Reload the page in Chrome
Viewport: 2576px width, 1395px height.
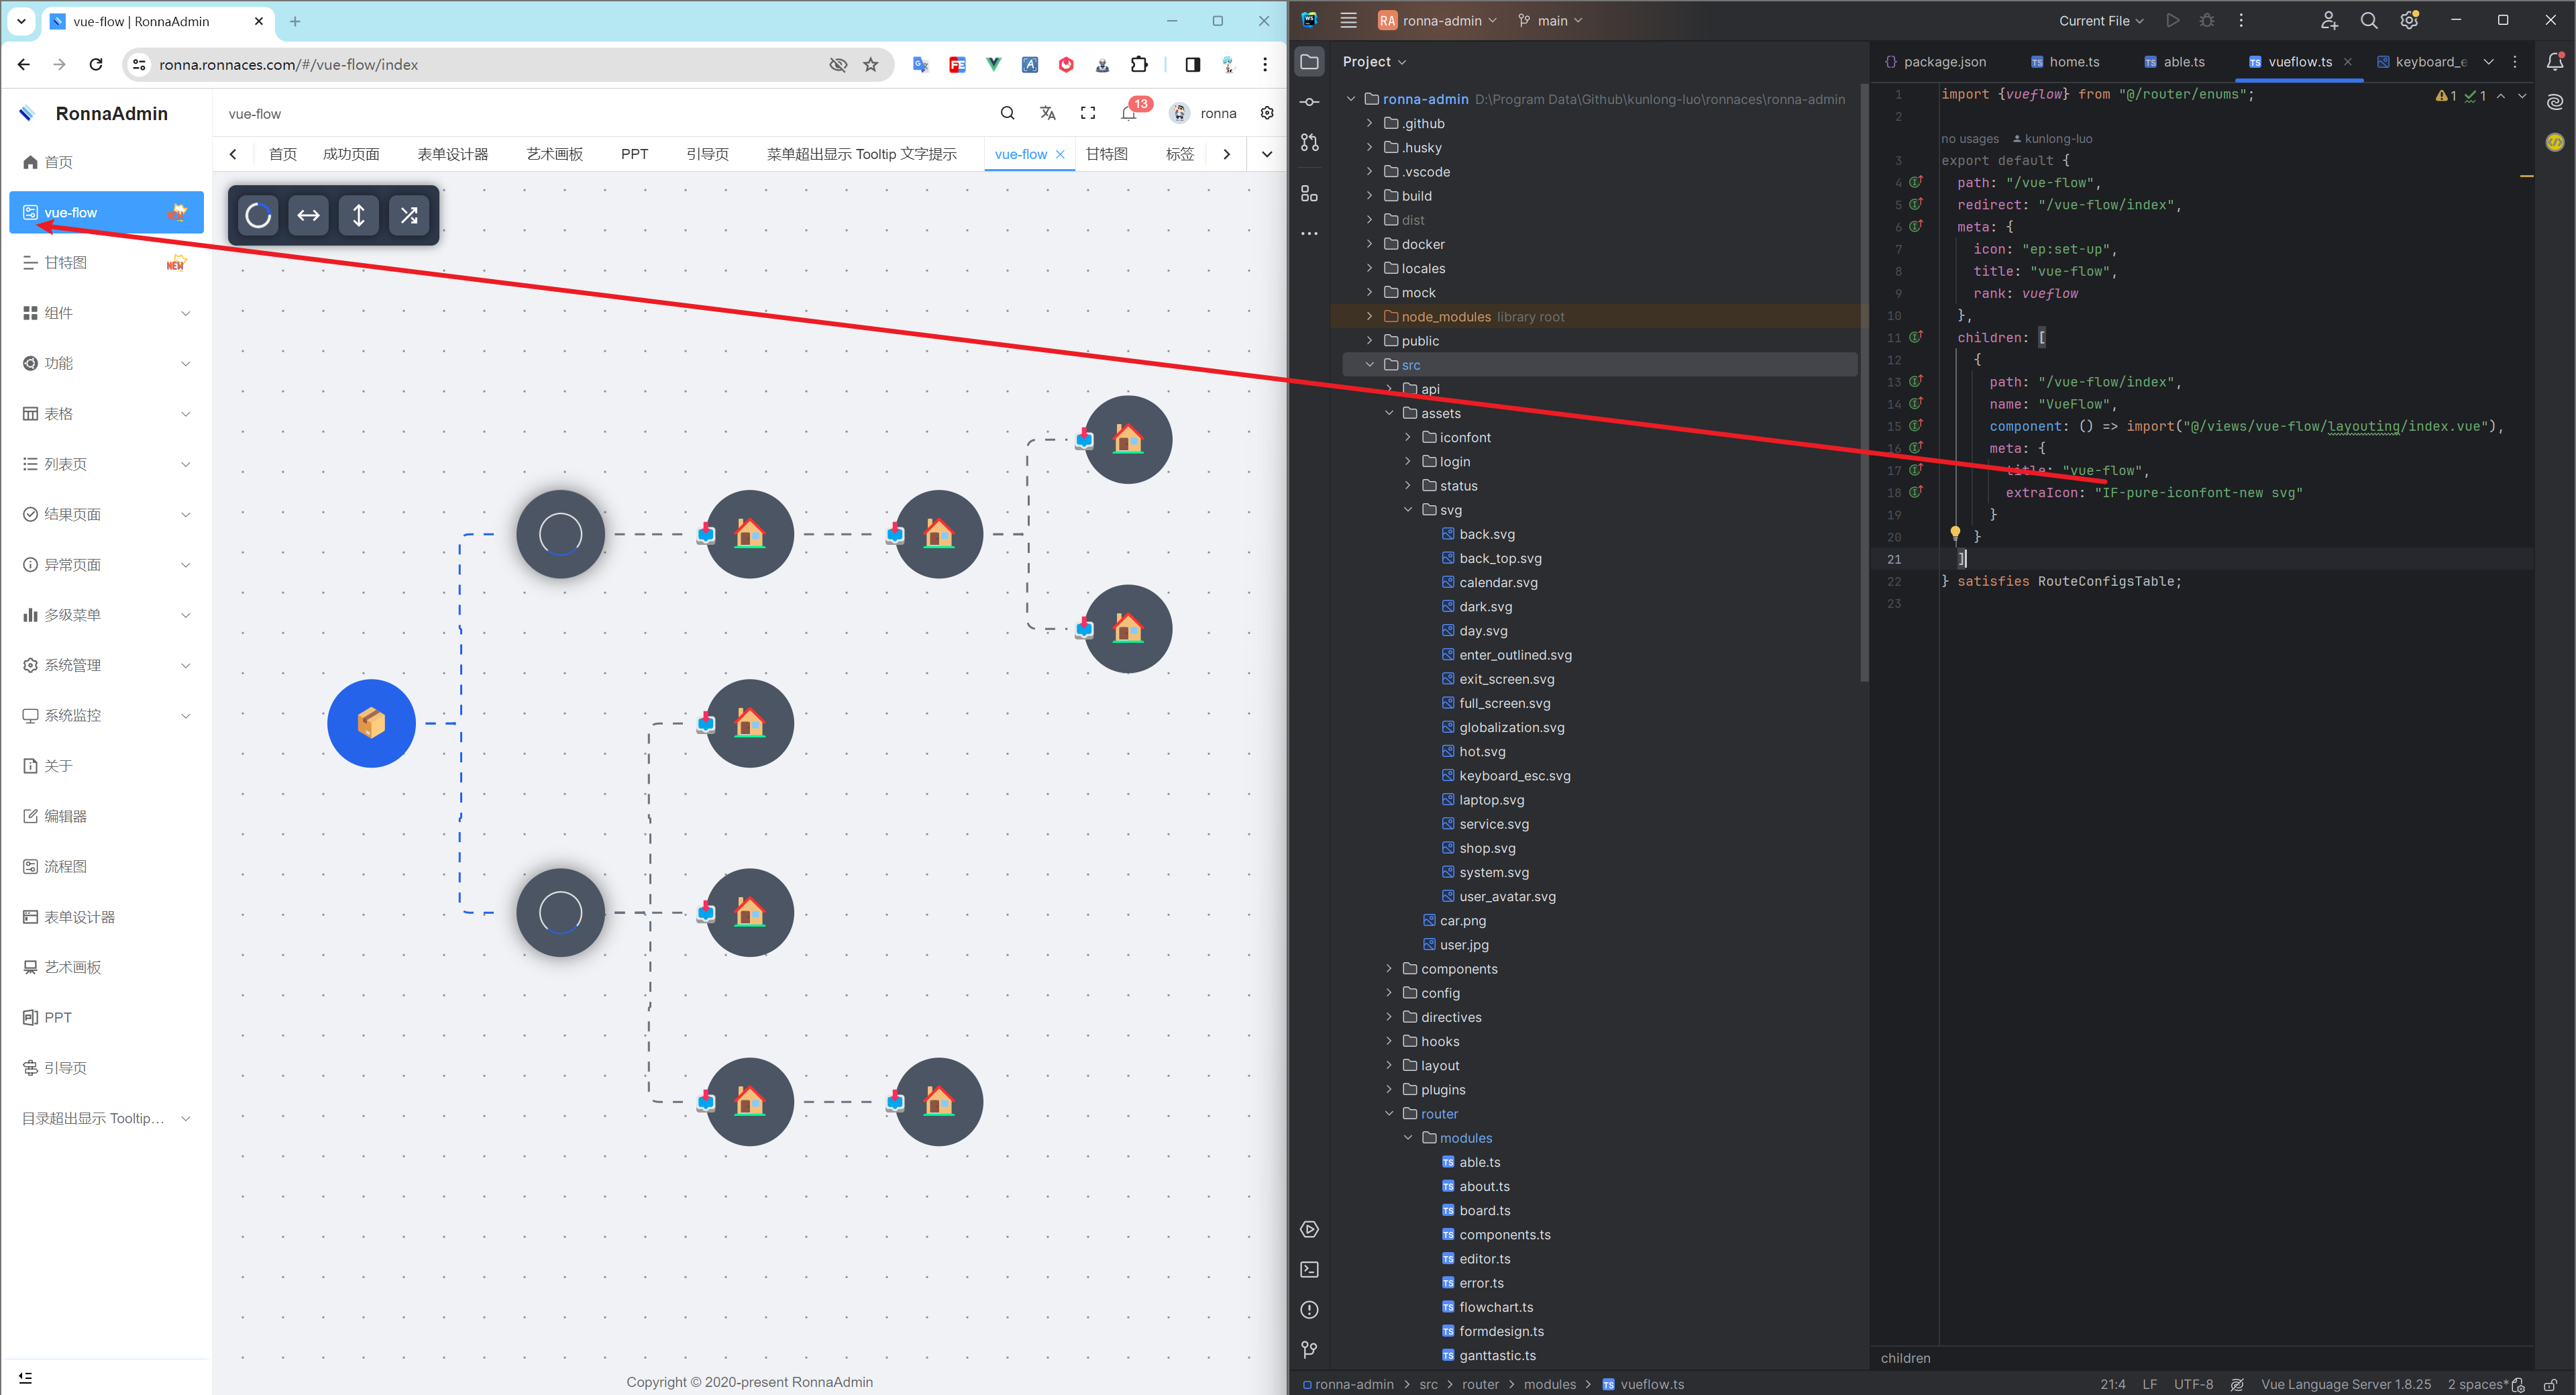[x=96, y=64]
